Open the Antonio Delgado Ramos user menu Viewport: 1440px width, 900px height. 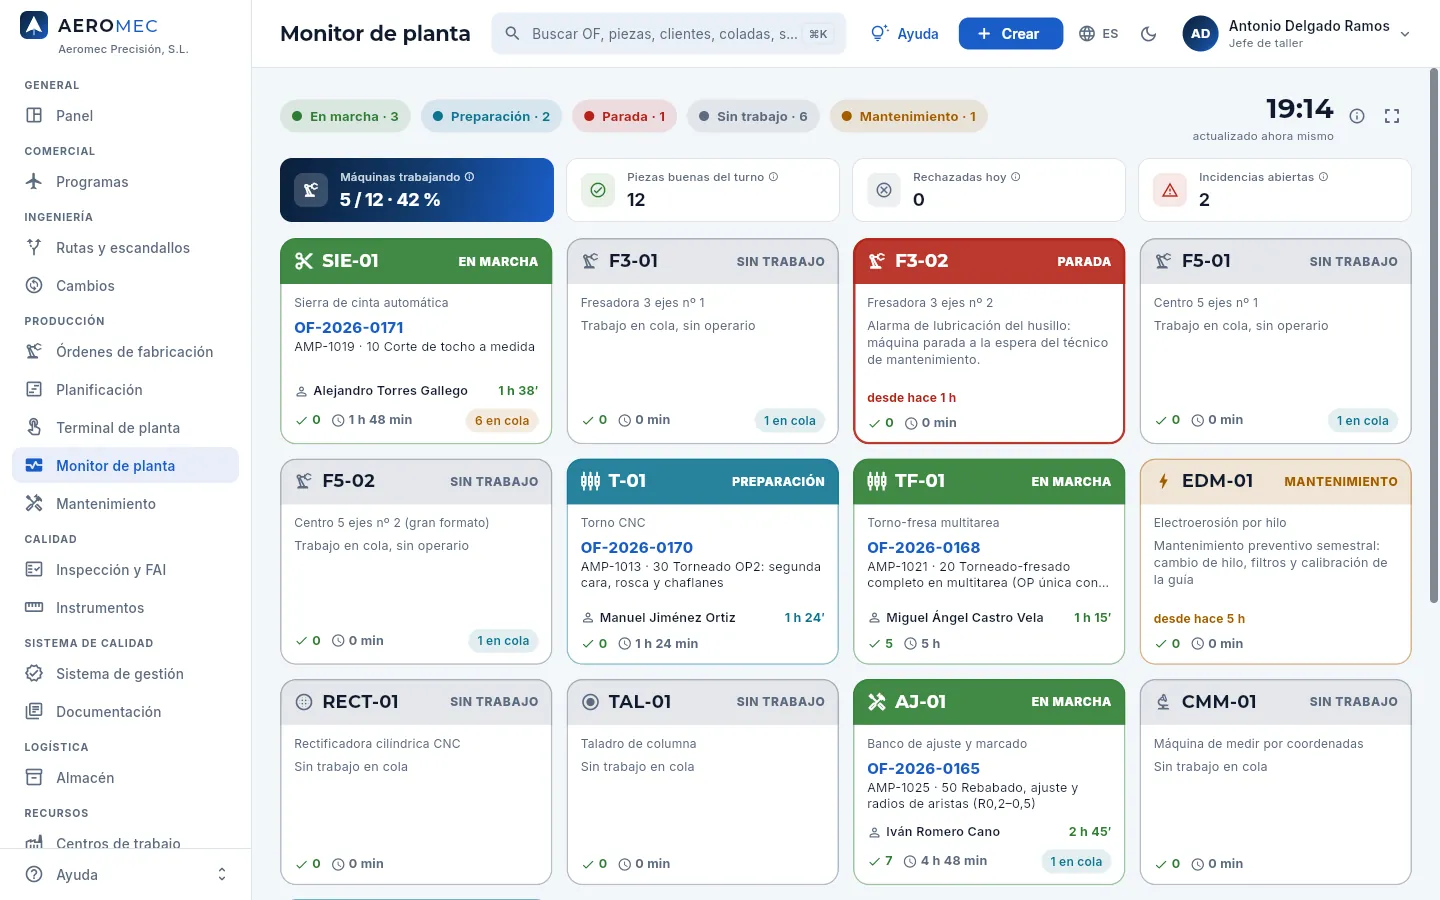click(1298, 33)
